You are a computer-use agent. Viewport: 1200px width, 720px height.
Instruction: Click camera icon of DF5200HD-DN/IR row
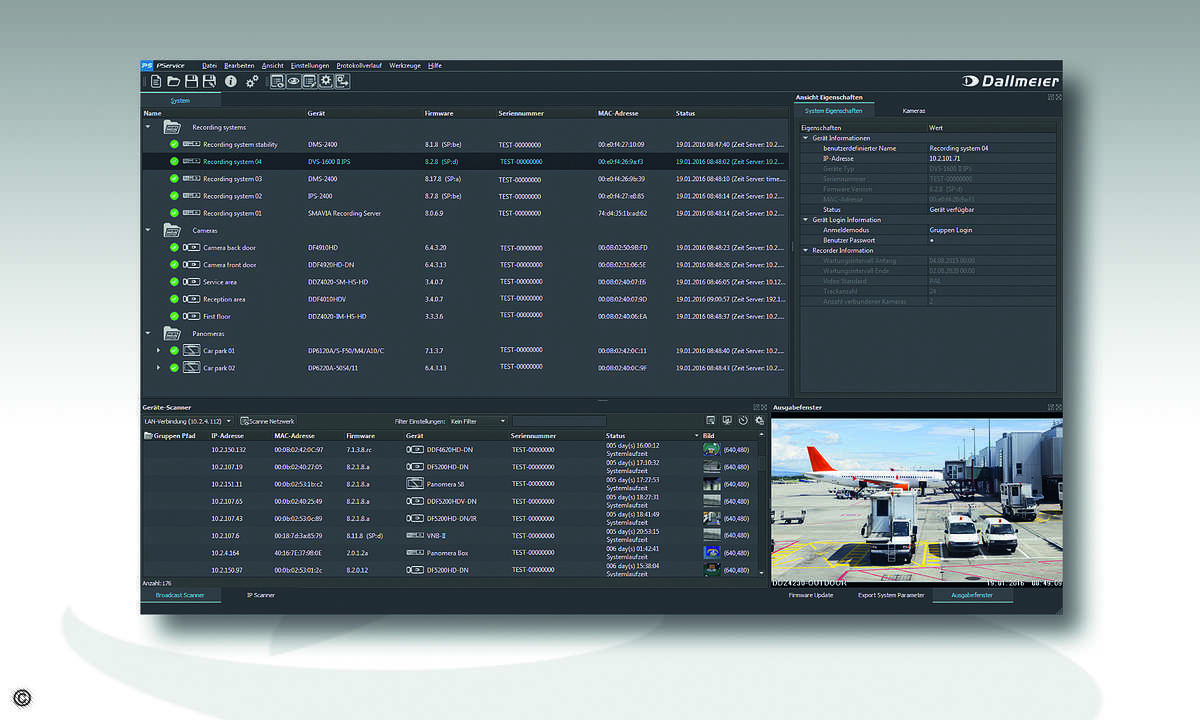tap(415, 518)
